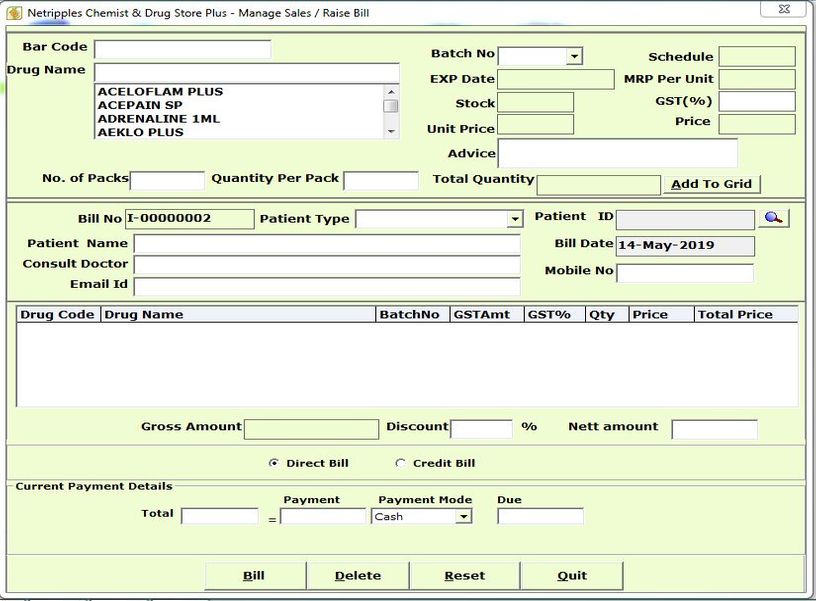Screen dimensions: 816x601
Task: Click the Quit button
Action: click(572, 576)
